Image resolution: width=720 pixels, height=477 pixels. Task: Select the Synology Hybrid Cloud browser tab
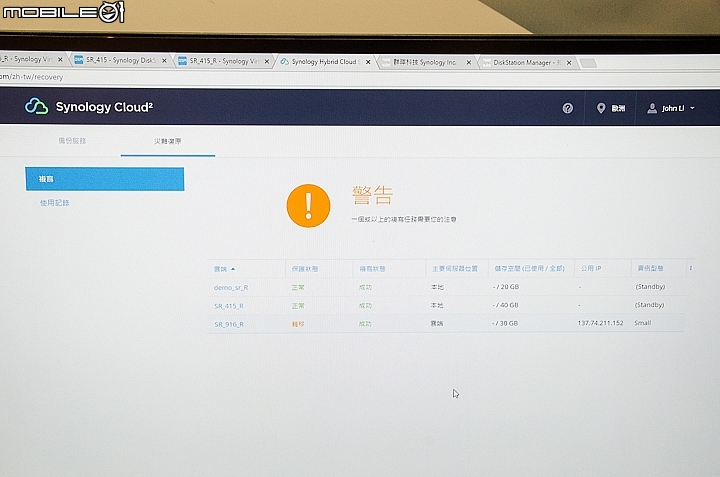coord(326,62)
